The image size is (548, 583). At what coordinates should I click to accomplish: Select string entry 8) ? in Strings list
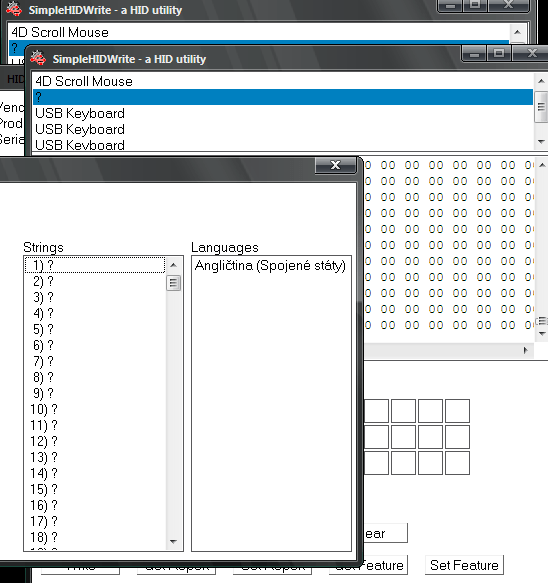pyautogui.click(x=95, y=377)
